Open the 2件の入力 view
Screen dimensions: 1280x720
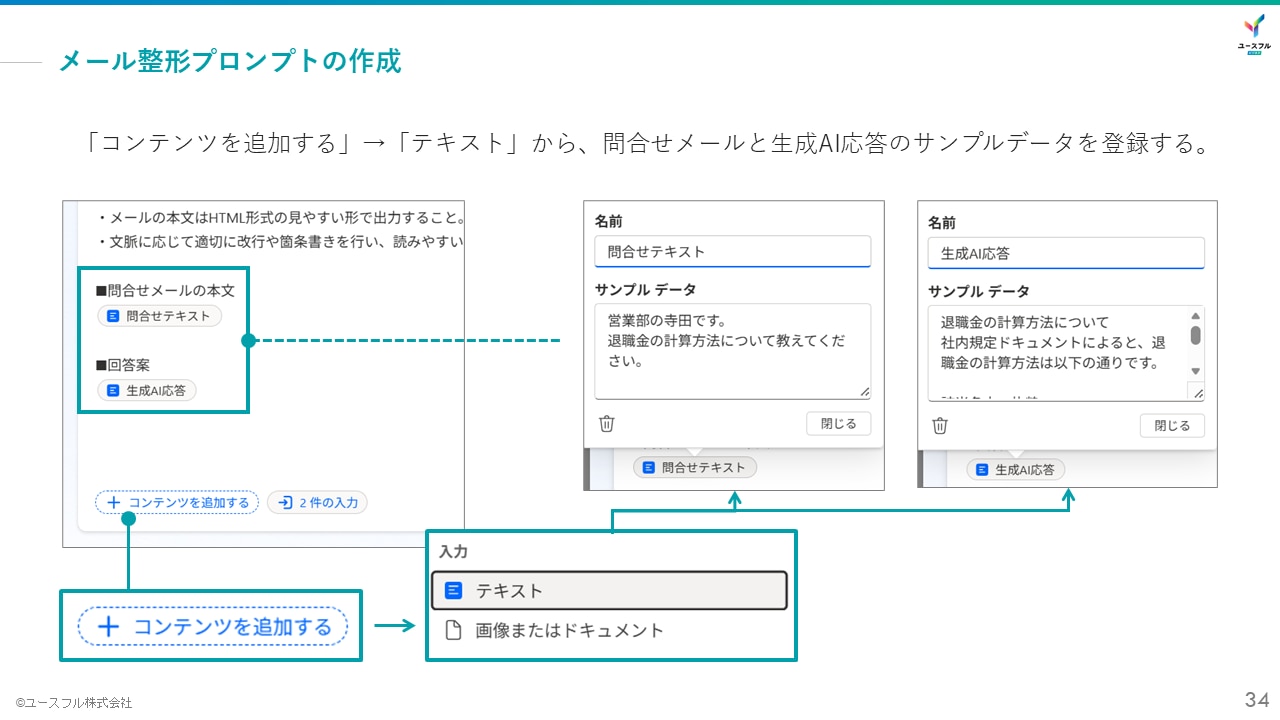(318, 502)
